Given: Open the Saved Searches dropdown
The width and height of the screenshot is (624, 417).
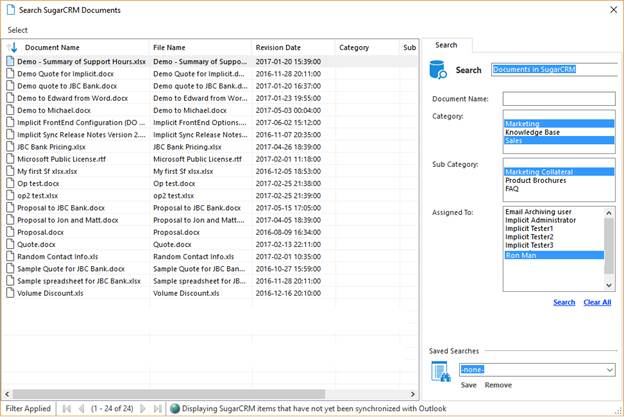Looking at the screenshot, I should tap(609, 370).
